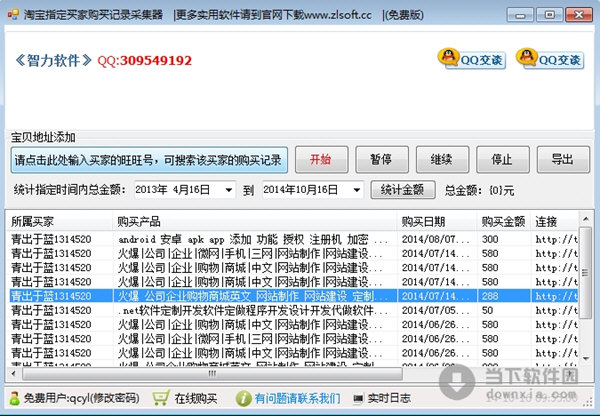Click the date cell 2014/08/07
Viewport: 600px width, 416px height.
[x=435, y=239]
